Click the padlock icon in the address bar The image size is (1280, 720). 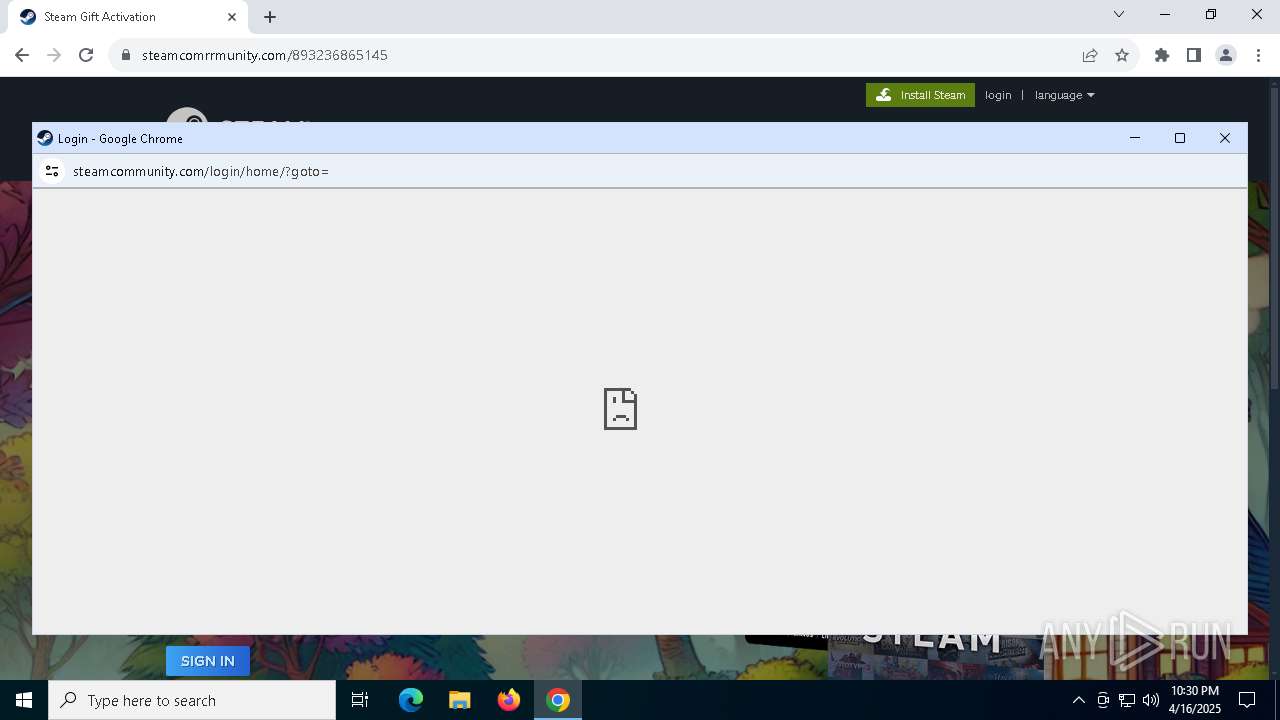[x=126, y=55]
